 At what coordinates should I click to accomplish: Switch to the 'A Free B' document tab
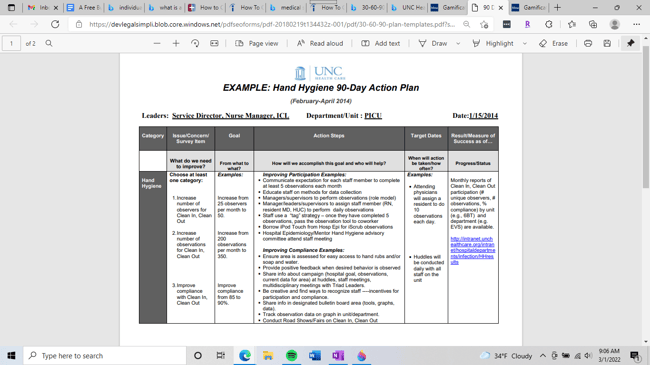click(x=84, y=7)
